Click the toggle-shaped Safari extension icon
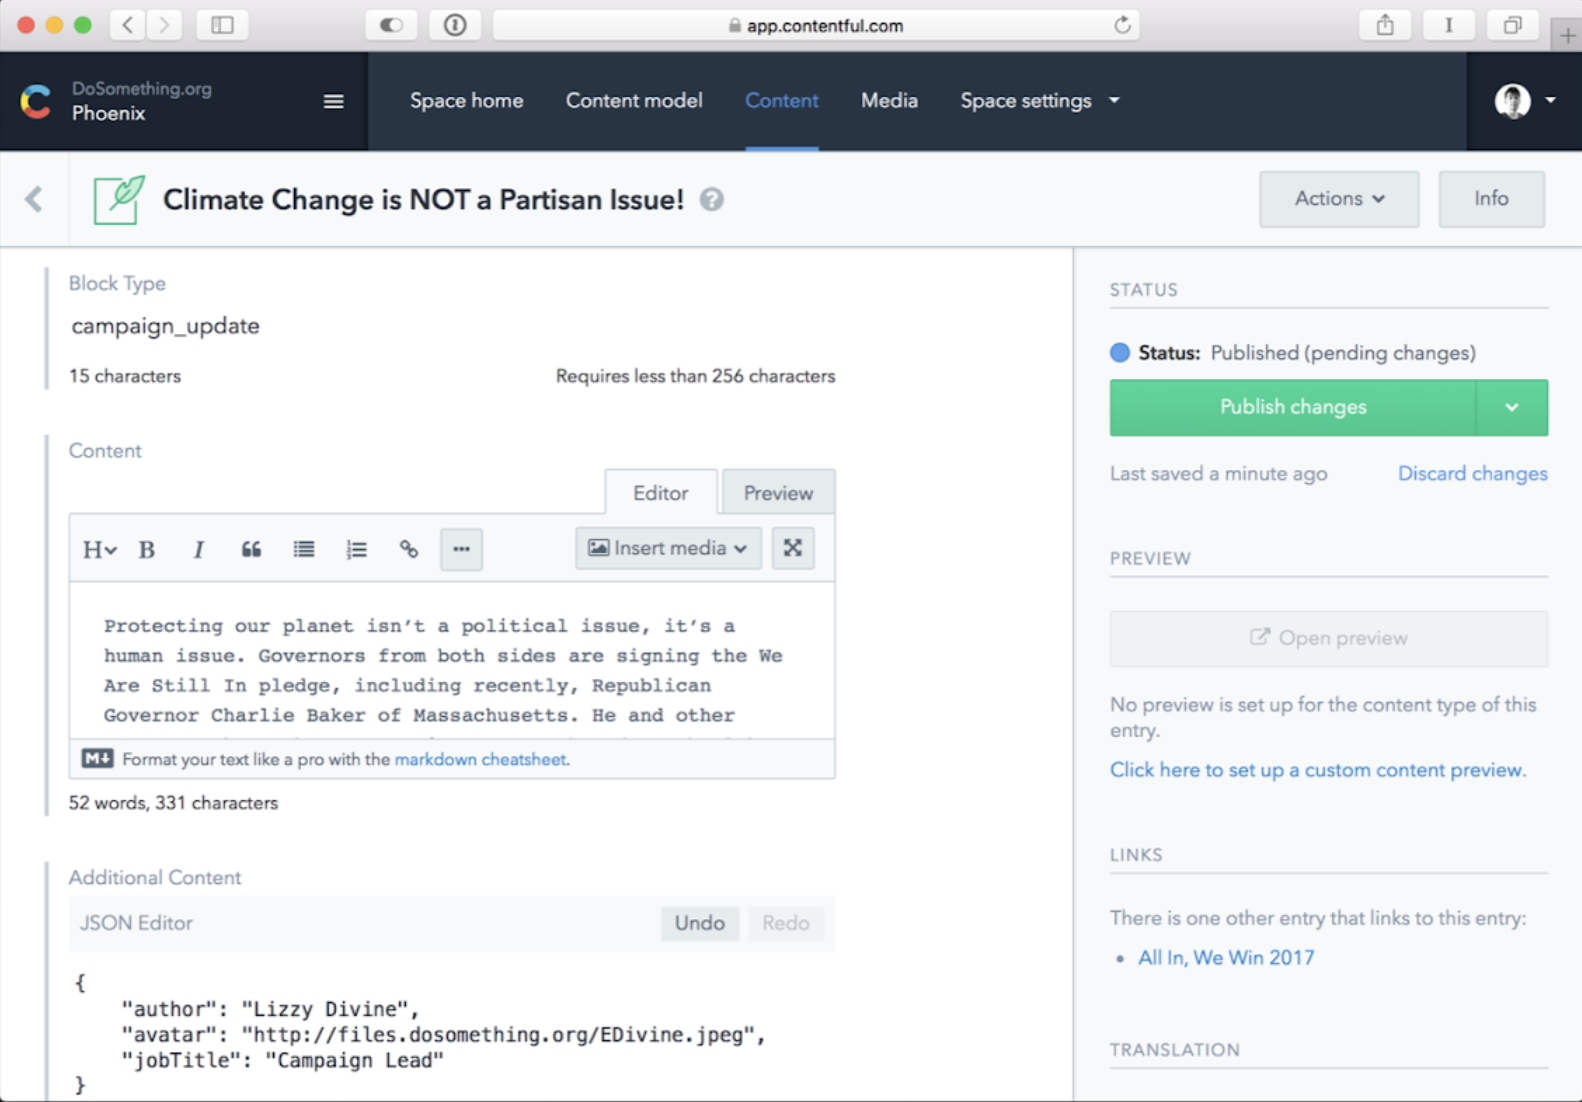The width and height of the screenshot is (1582, 1102). pos(391,25)
